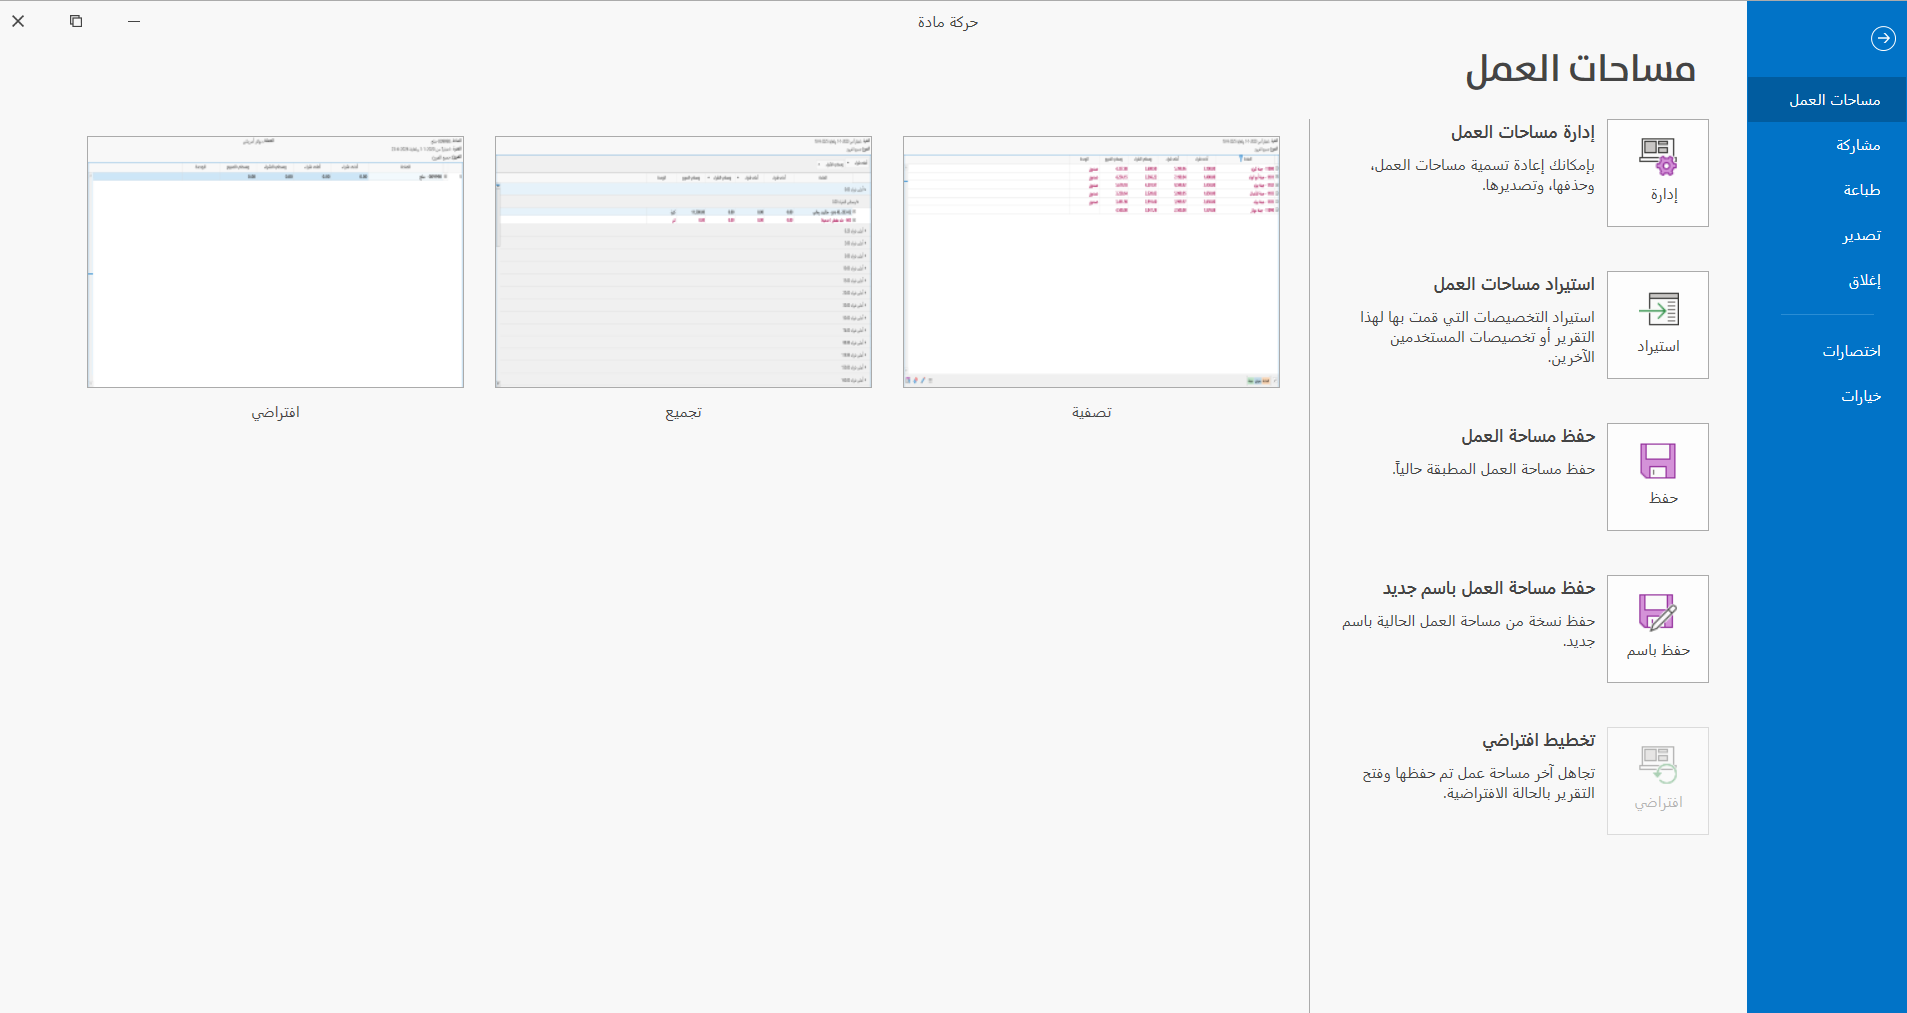1907x1013 pixels.
Task: Click the تخطيط افتراضي heading
Action: point(1539,740)
